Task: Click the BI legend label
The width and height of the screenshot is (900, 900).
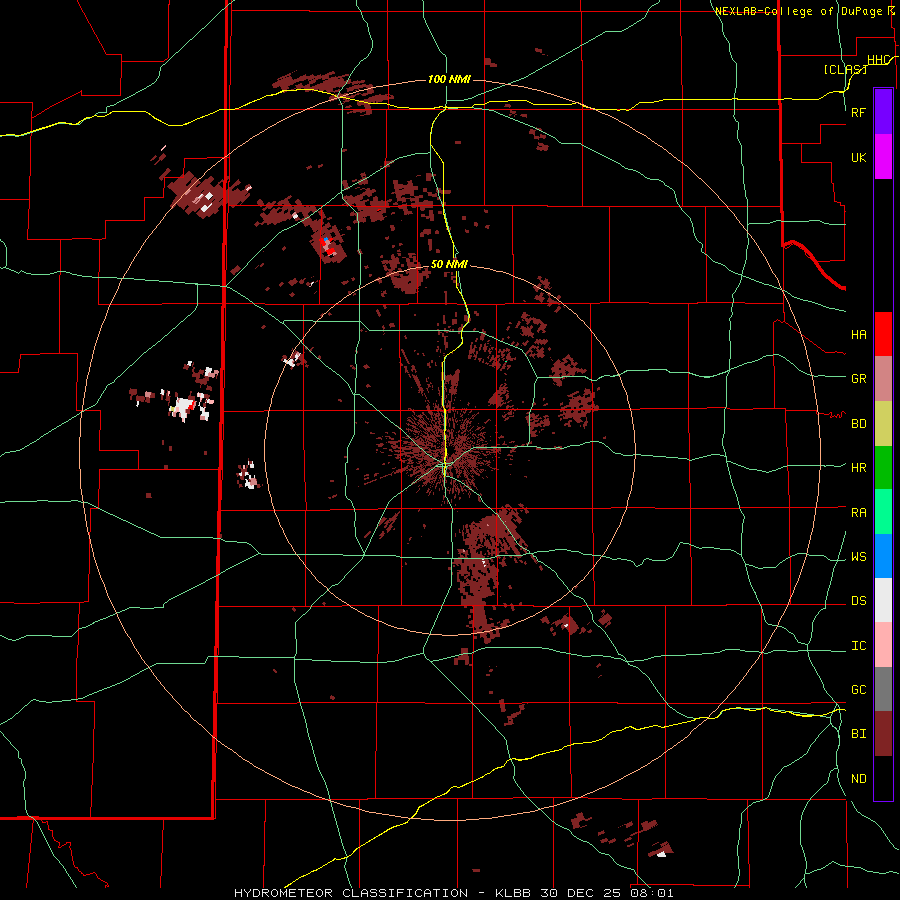Action: click(x=859, y=734)
